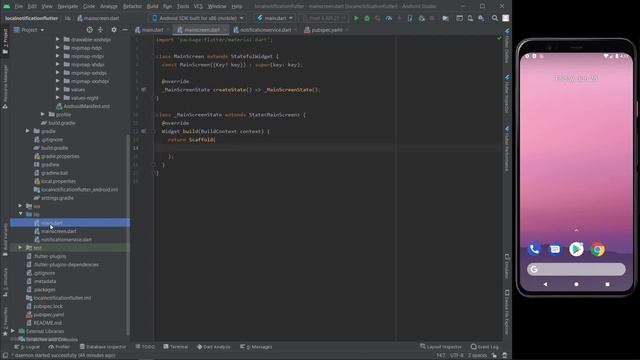Image resolution: width=640 pixels, height=360 pixels.
Task: Click the gutter override marker beside build
Action: (x=144, y=131)
